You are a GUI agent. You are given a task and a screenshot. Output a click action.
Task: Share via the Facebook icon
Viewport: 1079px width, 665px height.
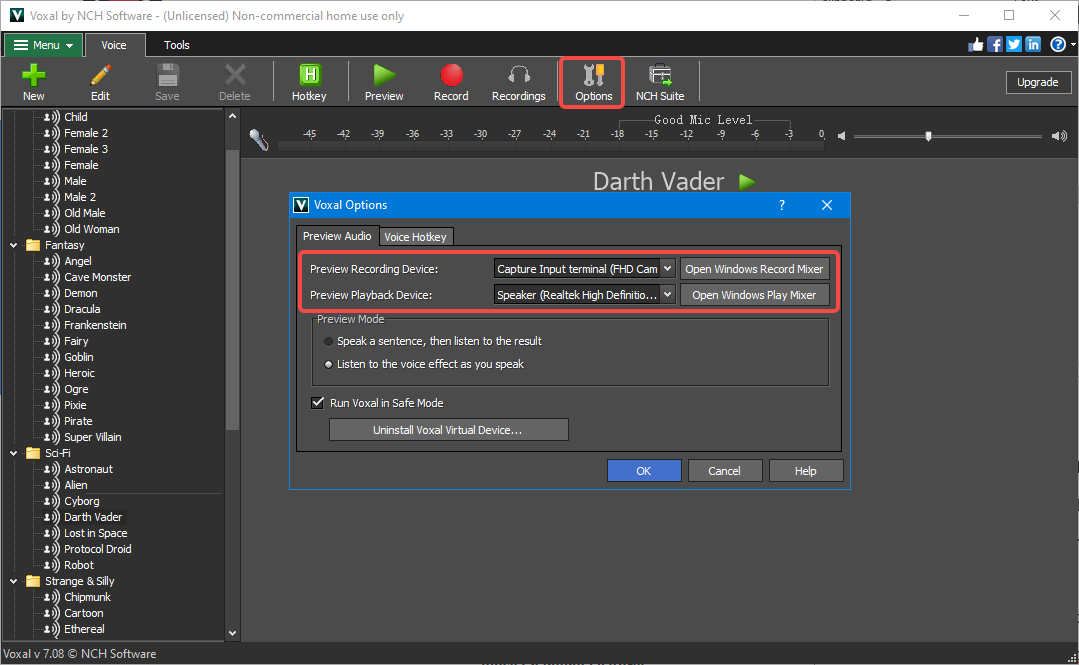click(995, 45)
